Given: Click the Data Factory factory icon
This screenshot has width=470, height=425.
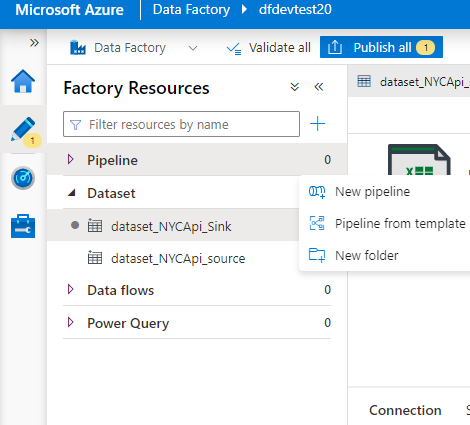Looking at the screenshot, I should click(x=78, y=48).
